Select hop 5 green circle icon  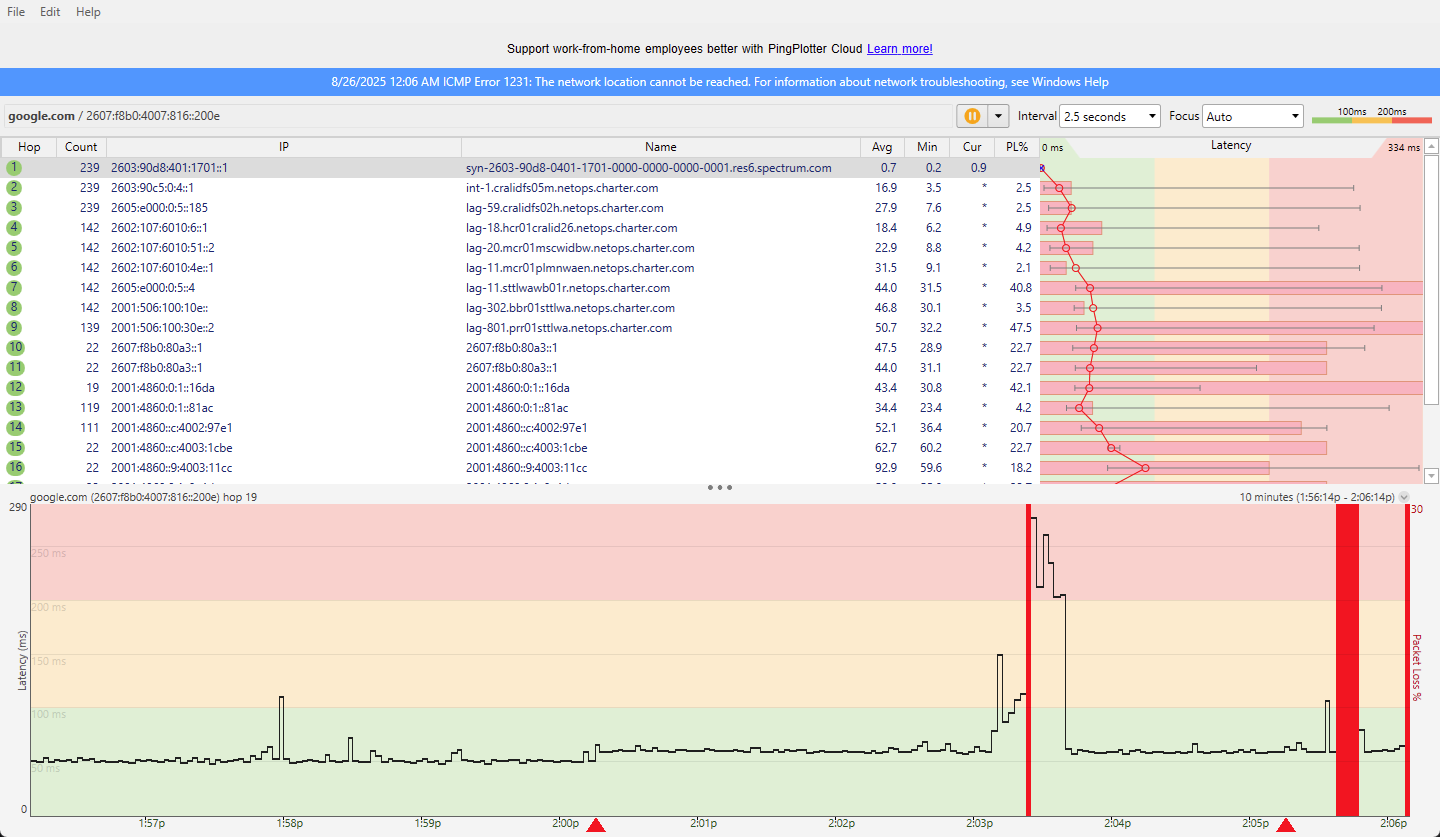[14, 248]
